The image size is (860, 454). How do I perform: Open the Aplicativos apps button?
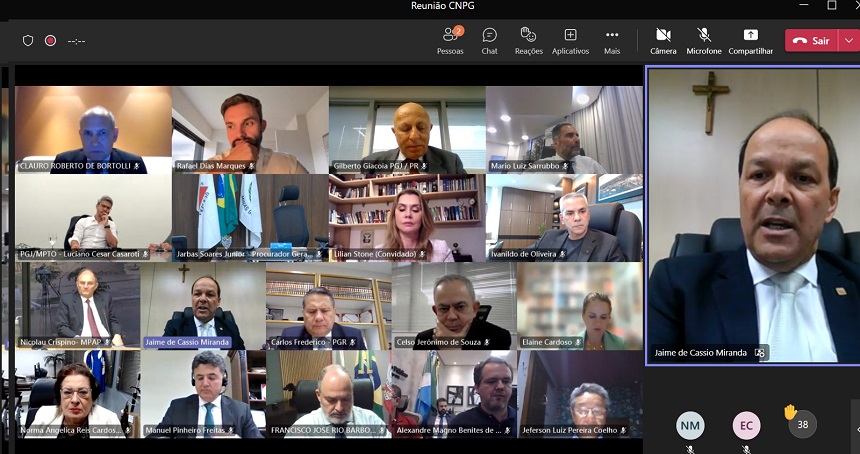click(x=570, y=40)
